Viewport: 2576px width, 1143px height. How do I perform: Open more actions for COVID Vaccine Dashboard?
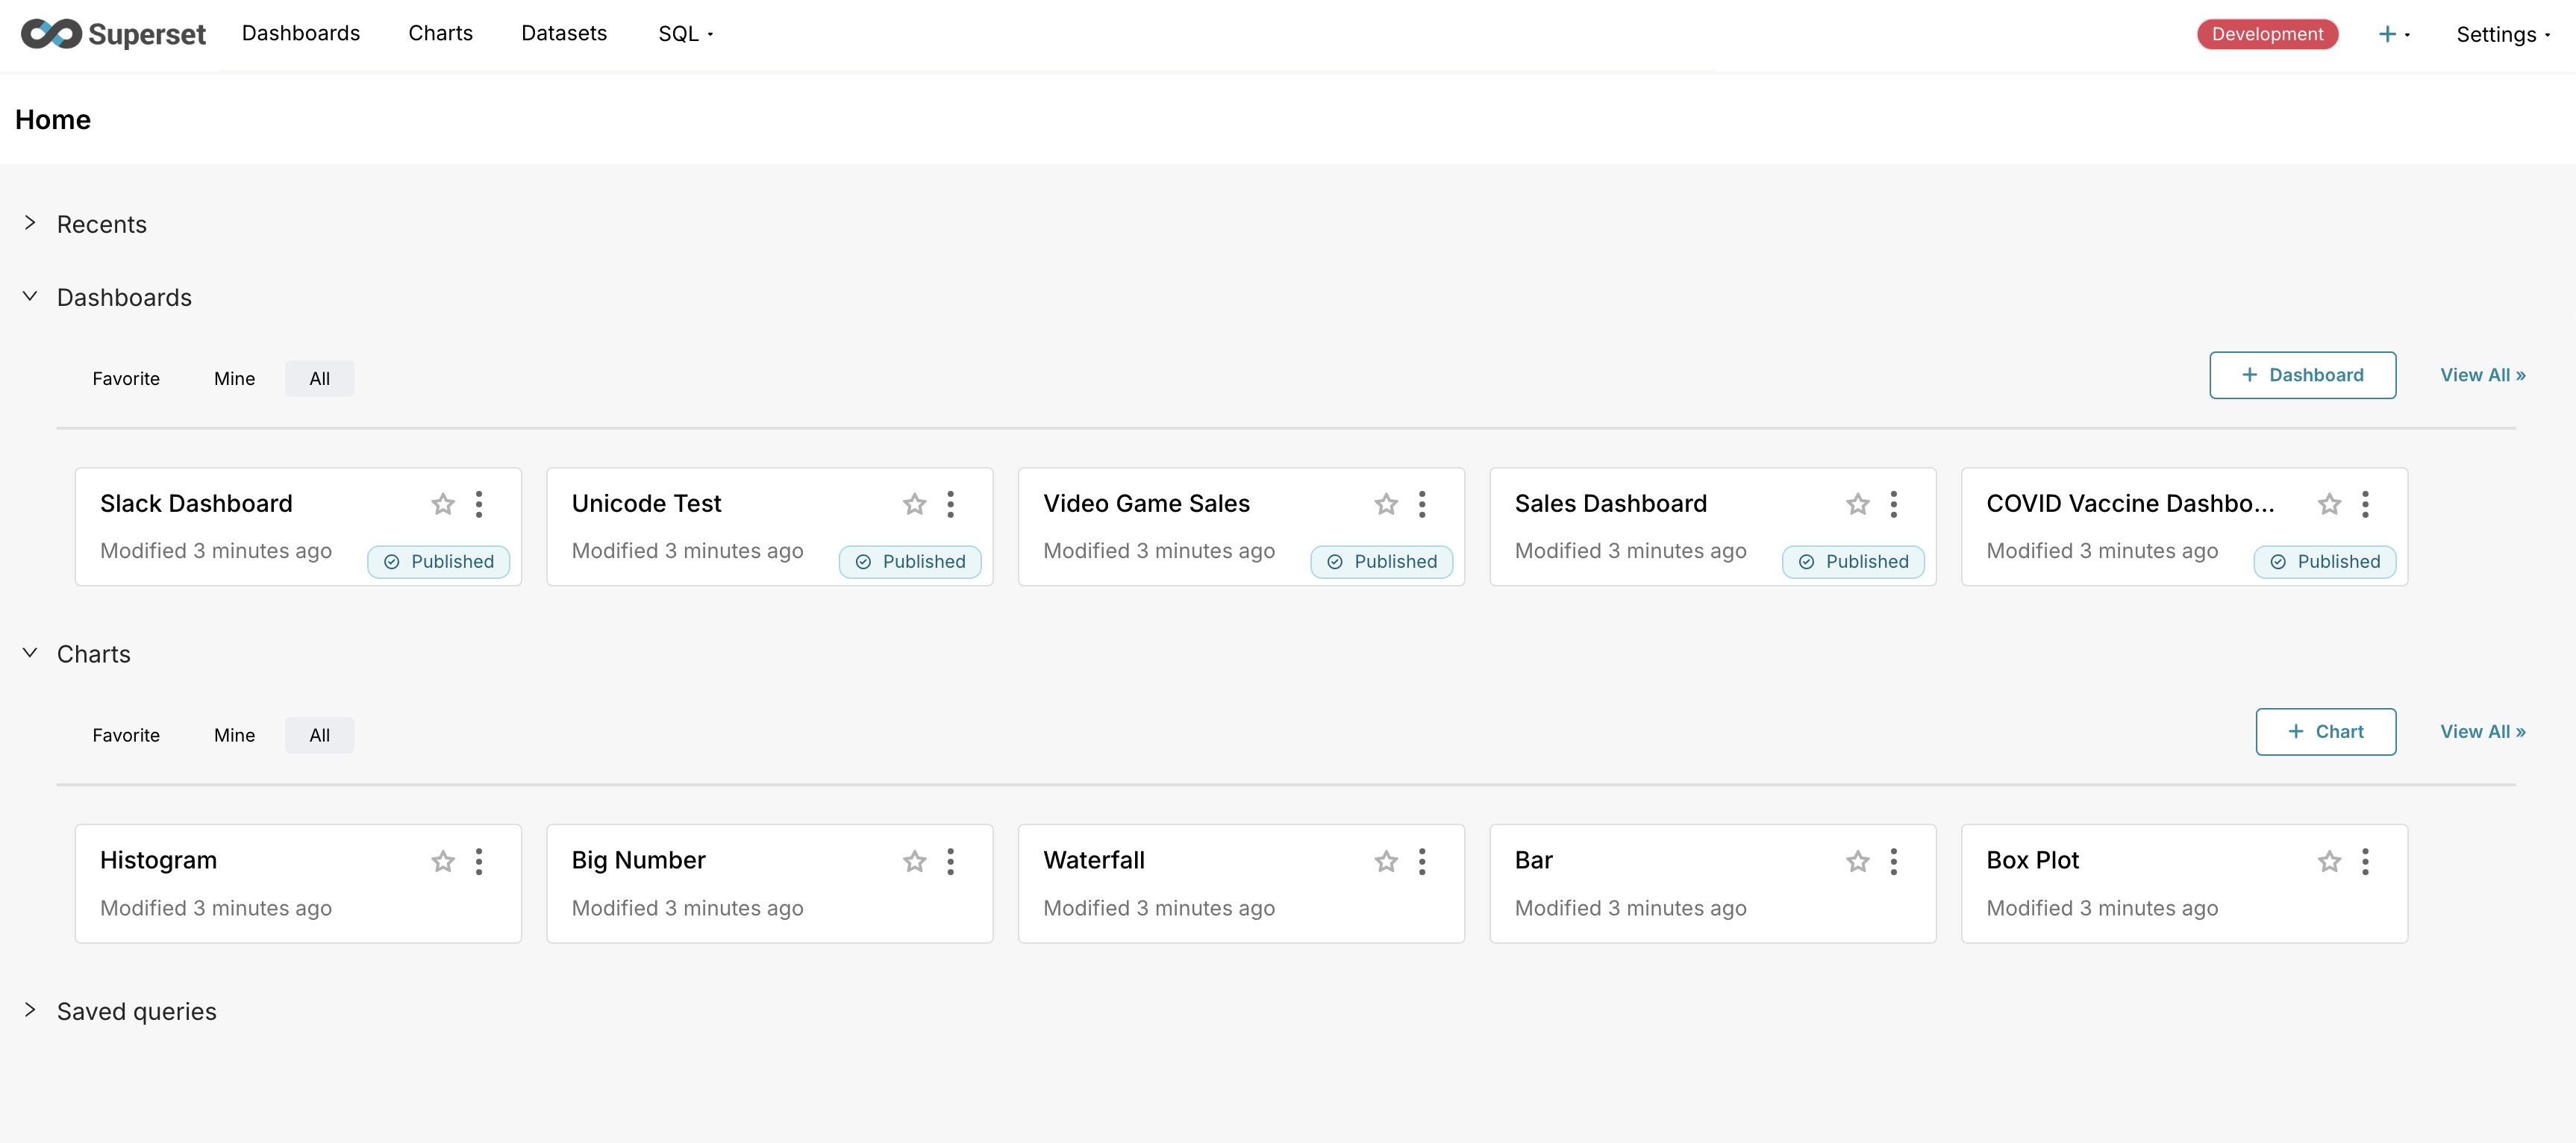click(x=2365, y=504)
